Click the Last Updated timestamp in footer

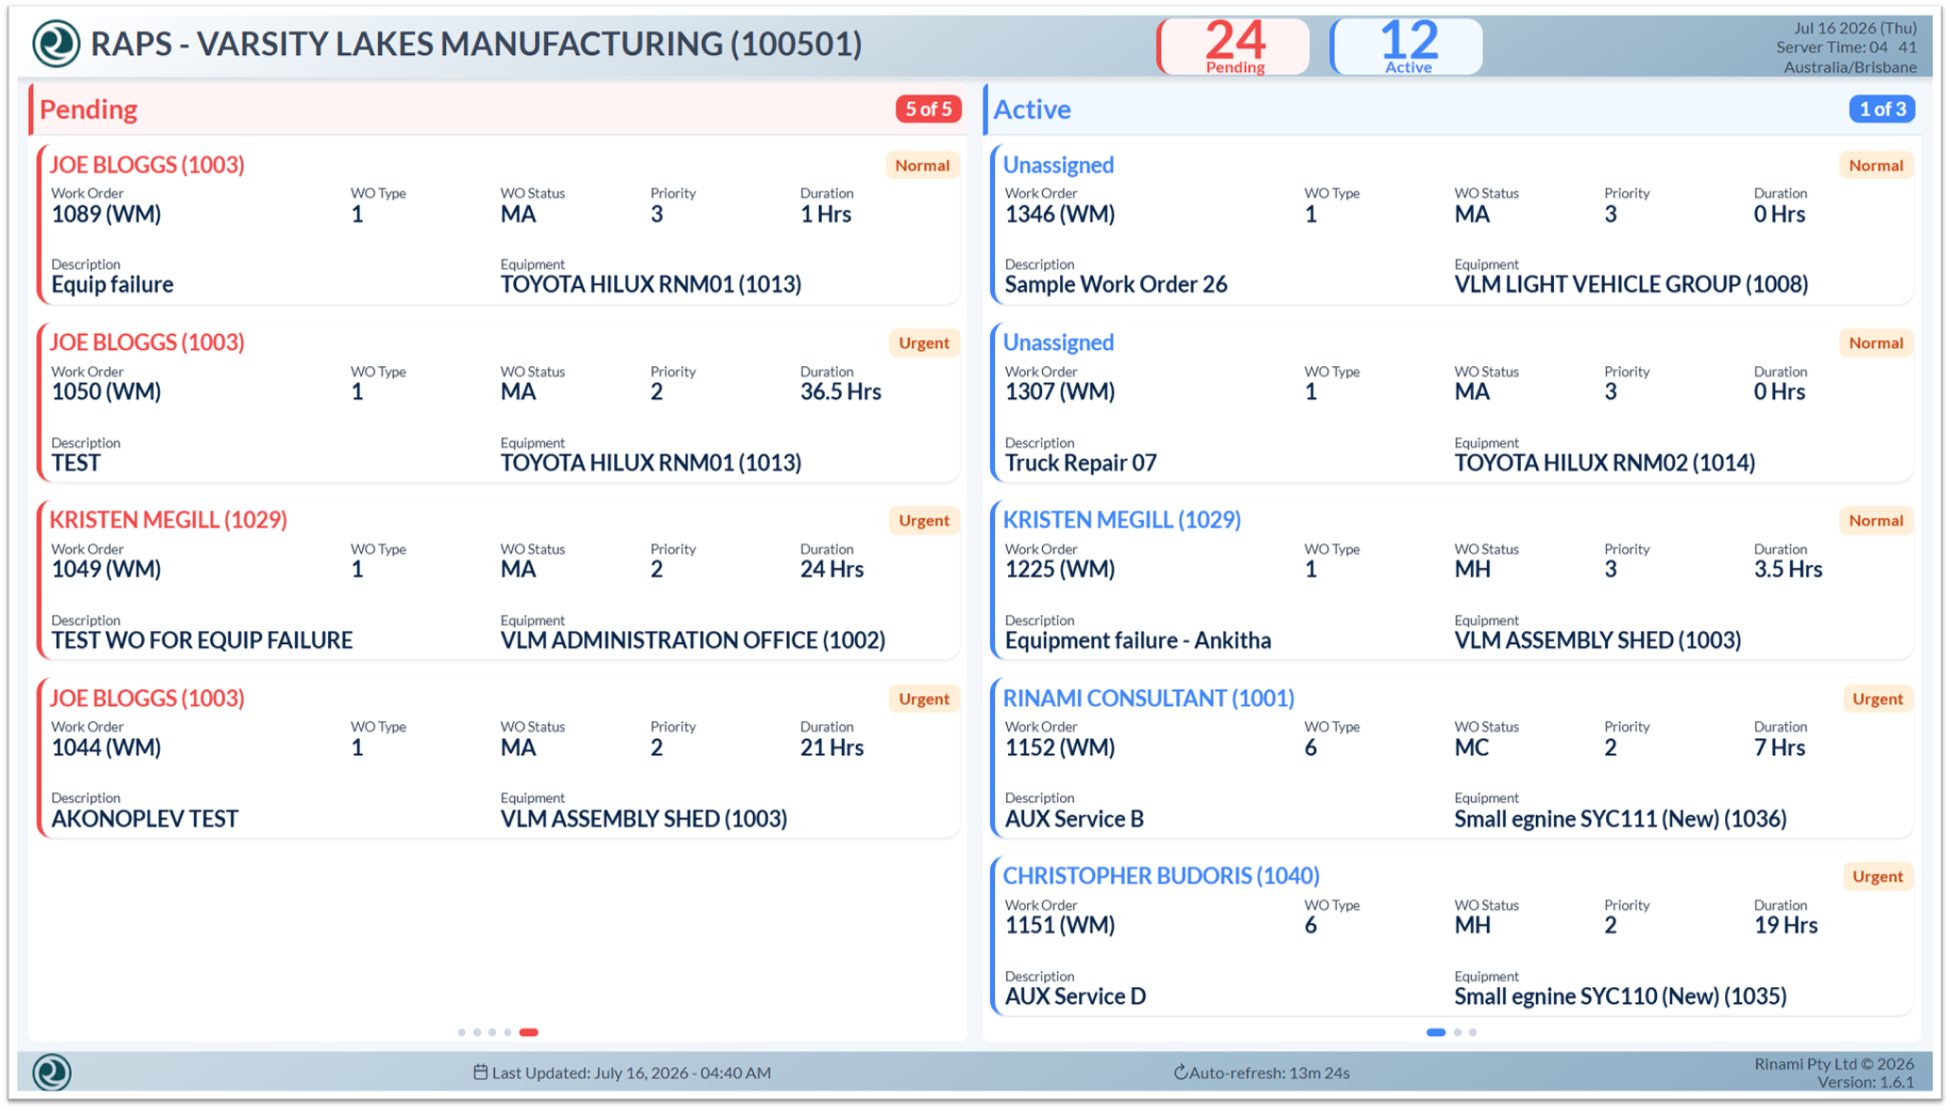631,1073
